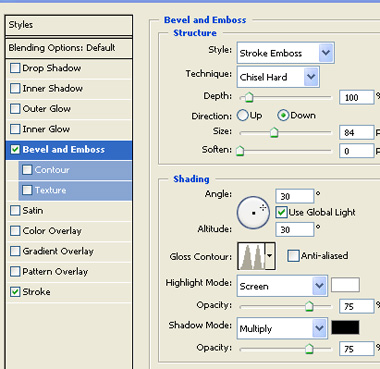Select the Up direction radio button

click(243, 115)
